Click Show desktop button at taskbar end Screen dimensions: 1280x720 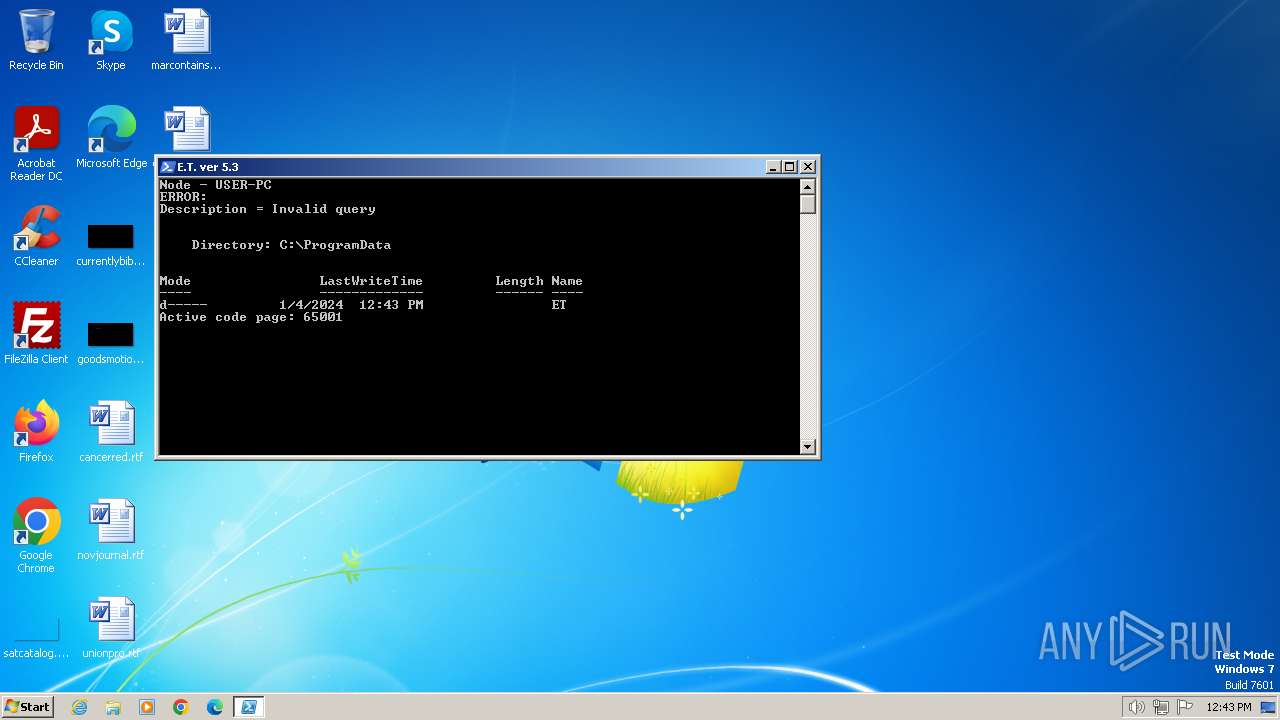point(1270,707)
